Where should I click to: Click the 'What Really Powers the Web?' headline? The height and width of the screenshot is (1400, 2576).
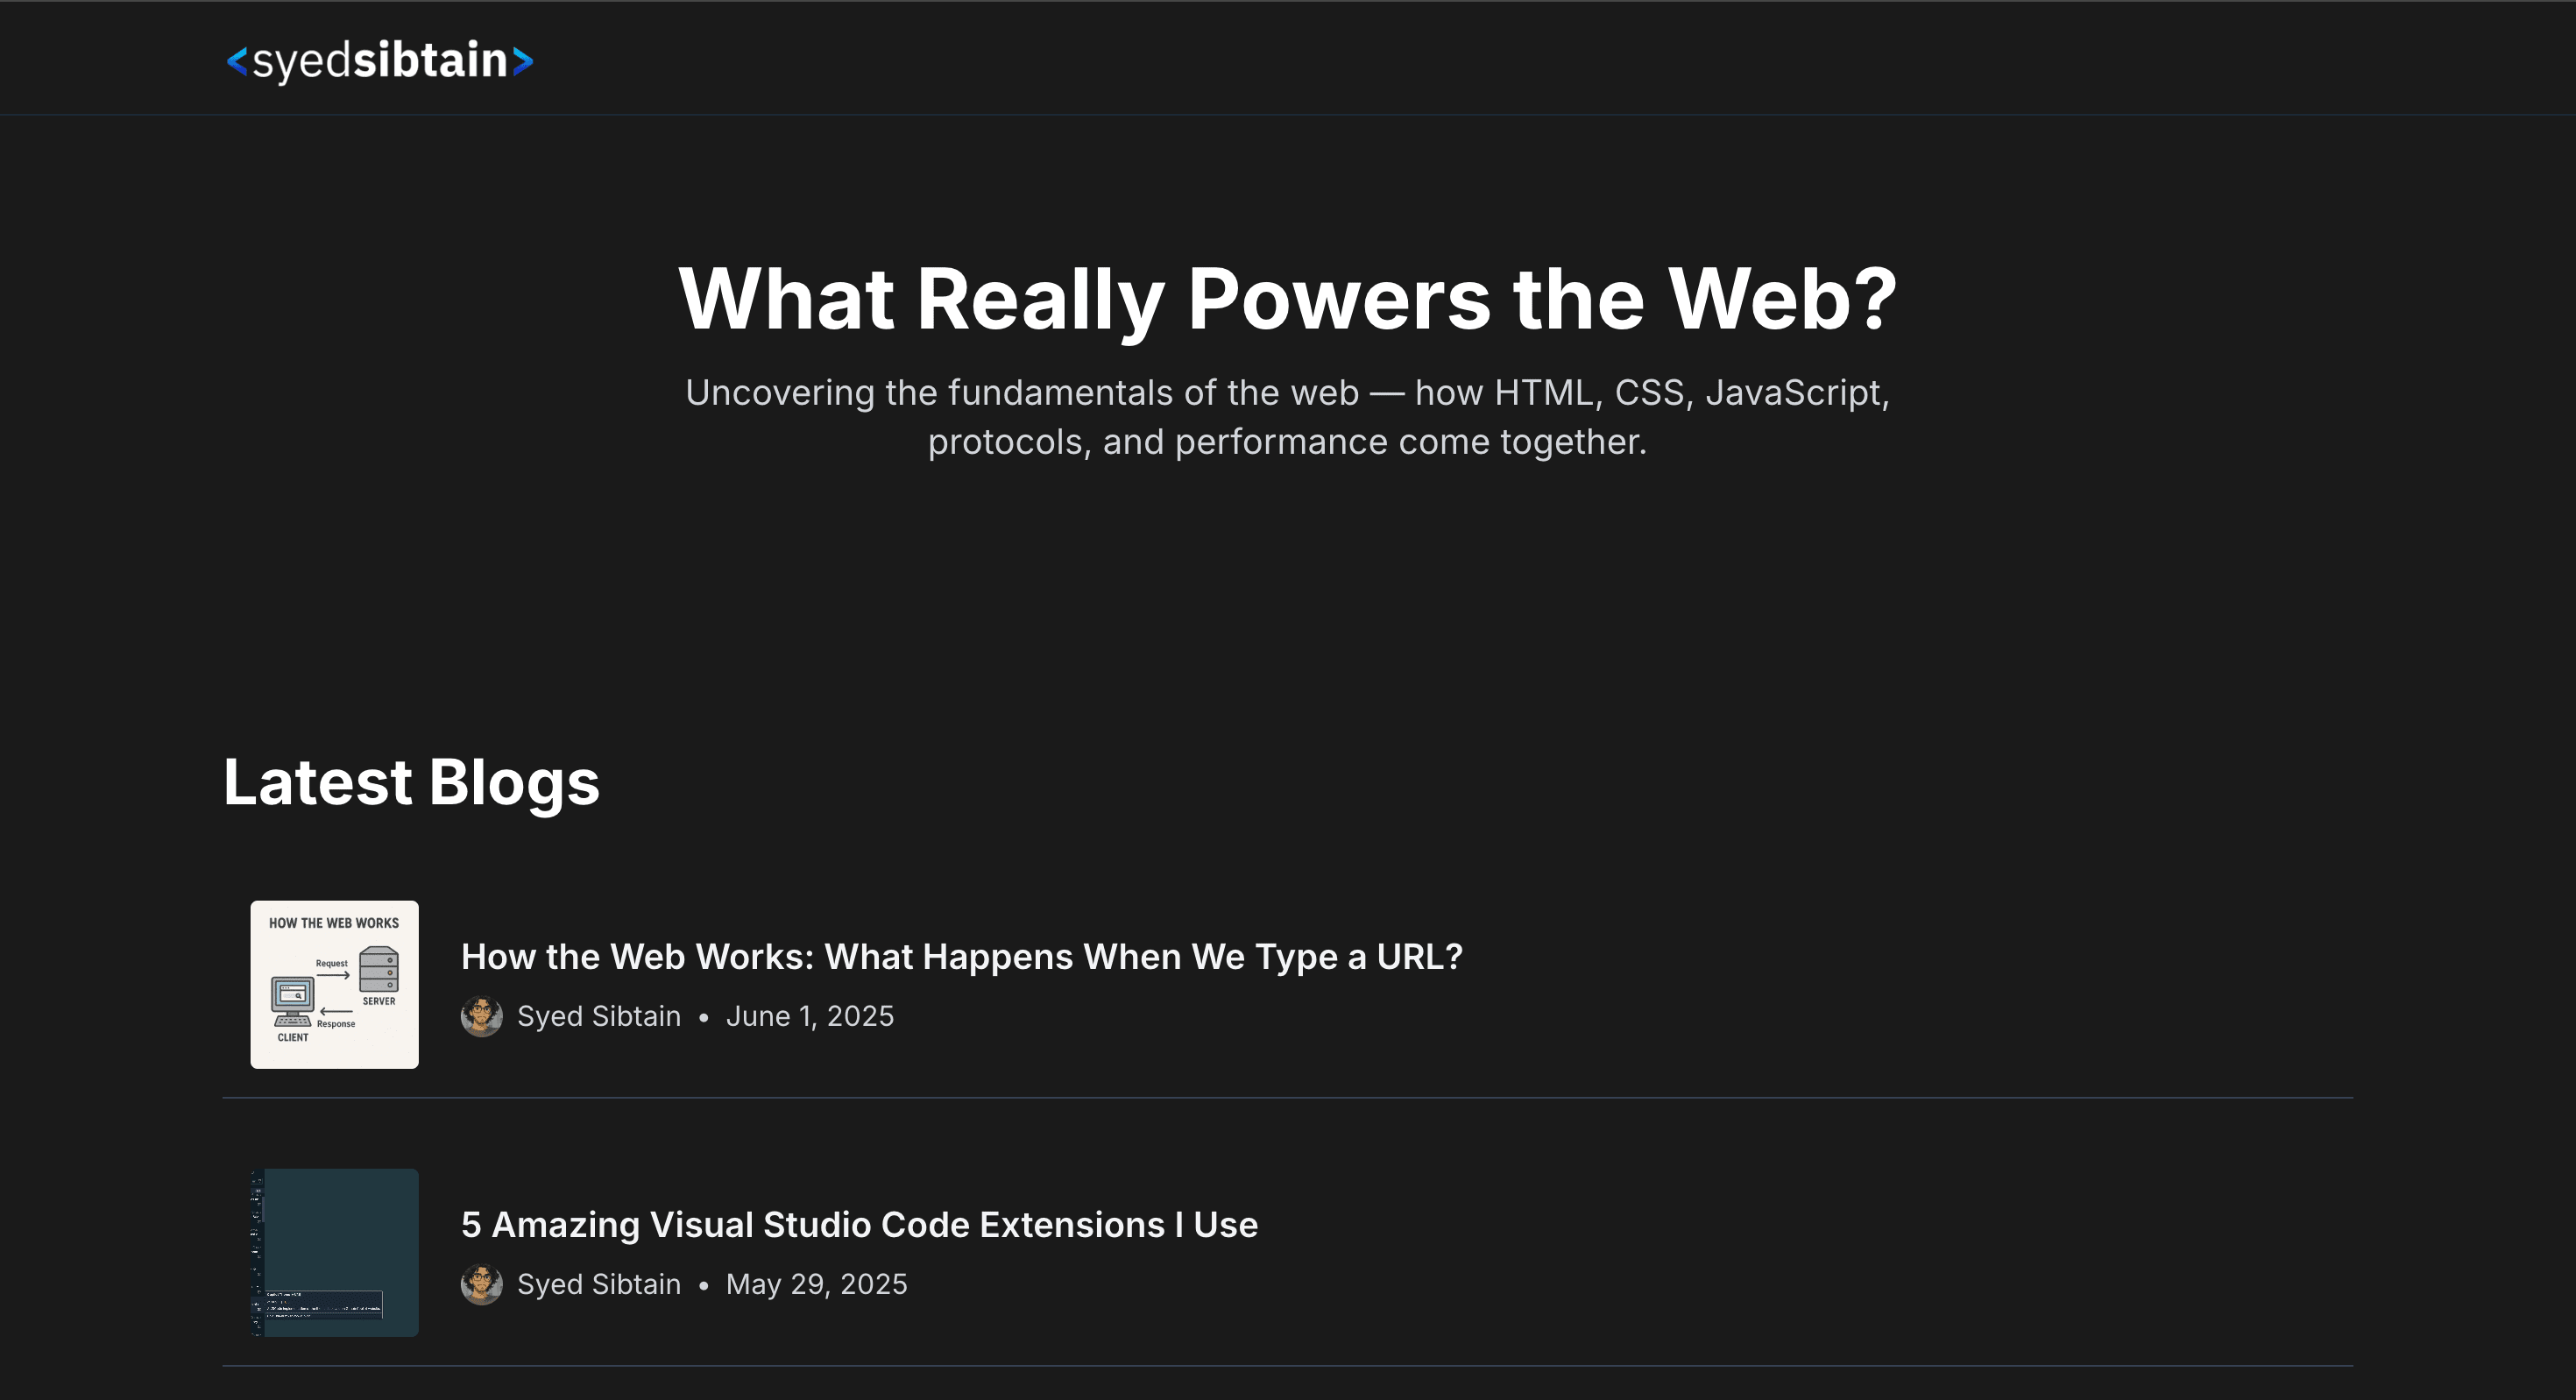tap(1288, 298)
